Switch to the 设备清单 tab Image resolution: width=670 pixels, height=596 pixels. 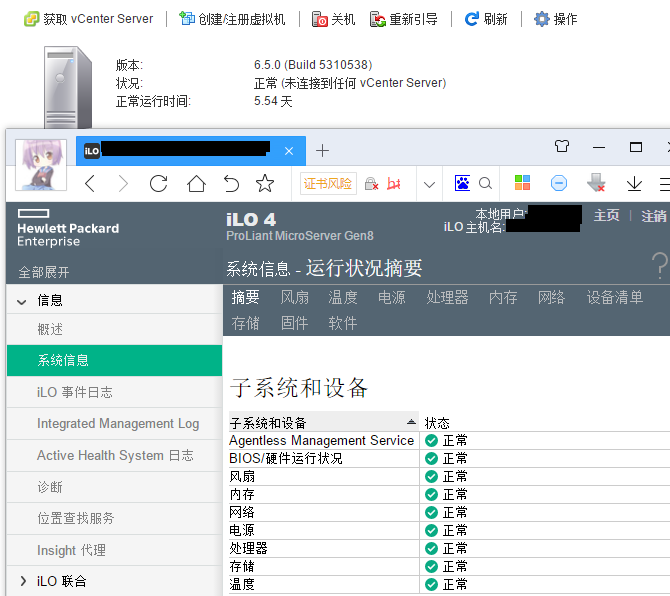[614, 297]
